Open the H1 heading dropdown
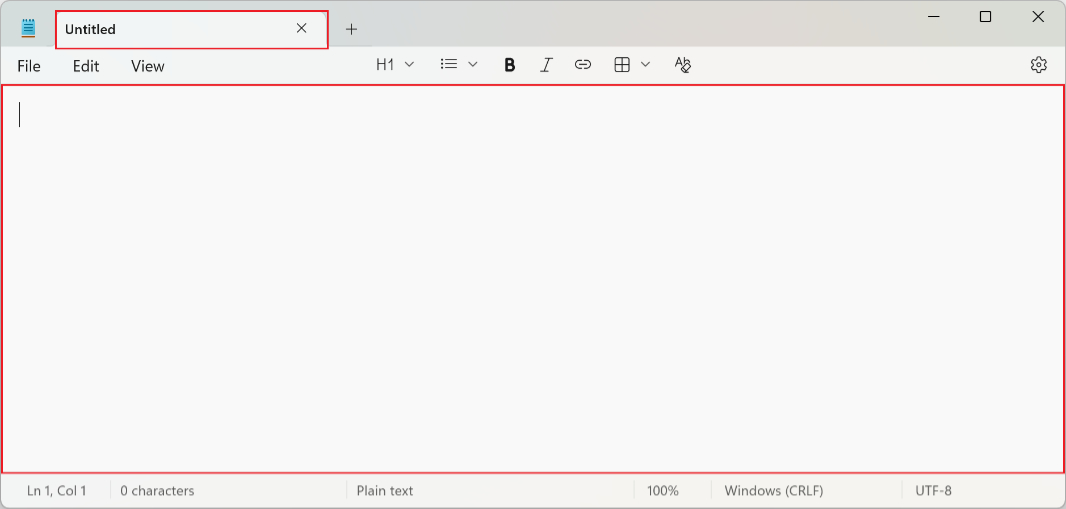Screen dimensions: 1066x509 click(395, 65)
